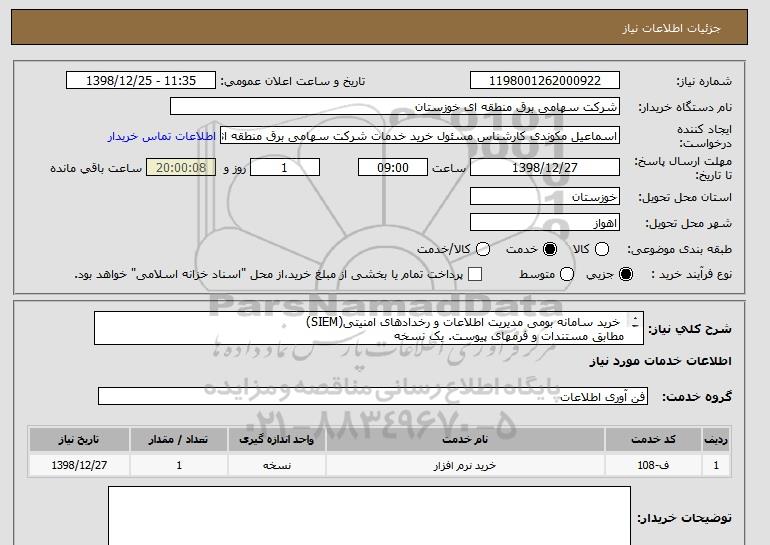Click the خوزستان delivery province field
The width and height of the screenshot is (770, 545).
[x=544, y=198]
